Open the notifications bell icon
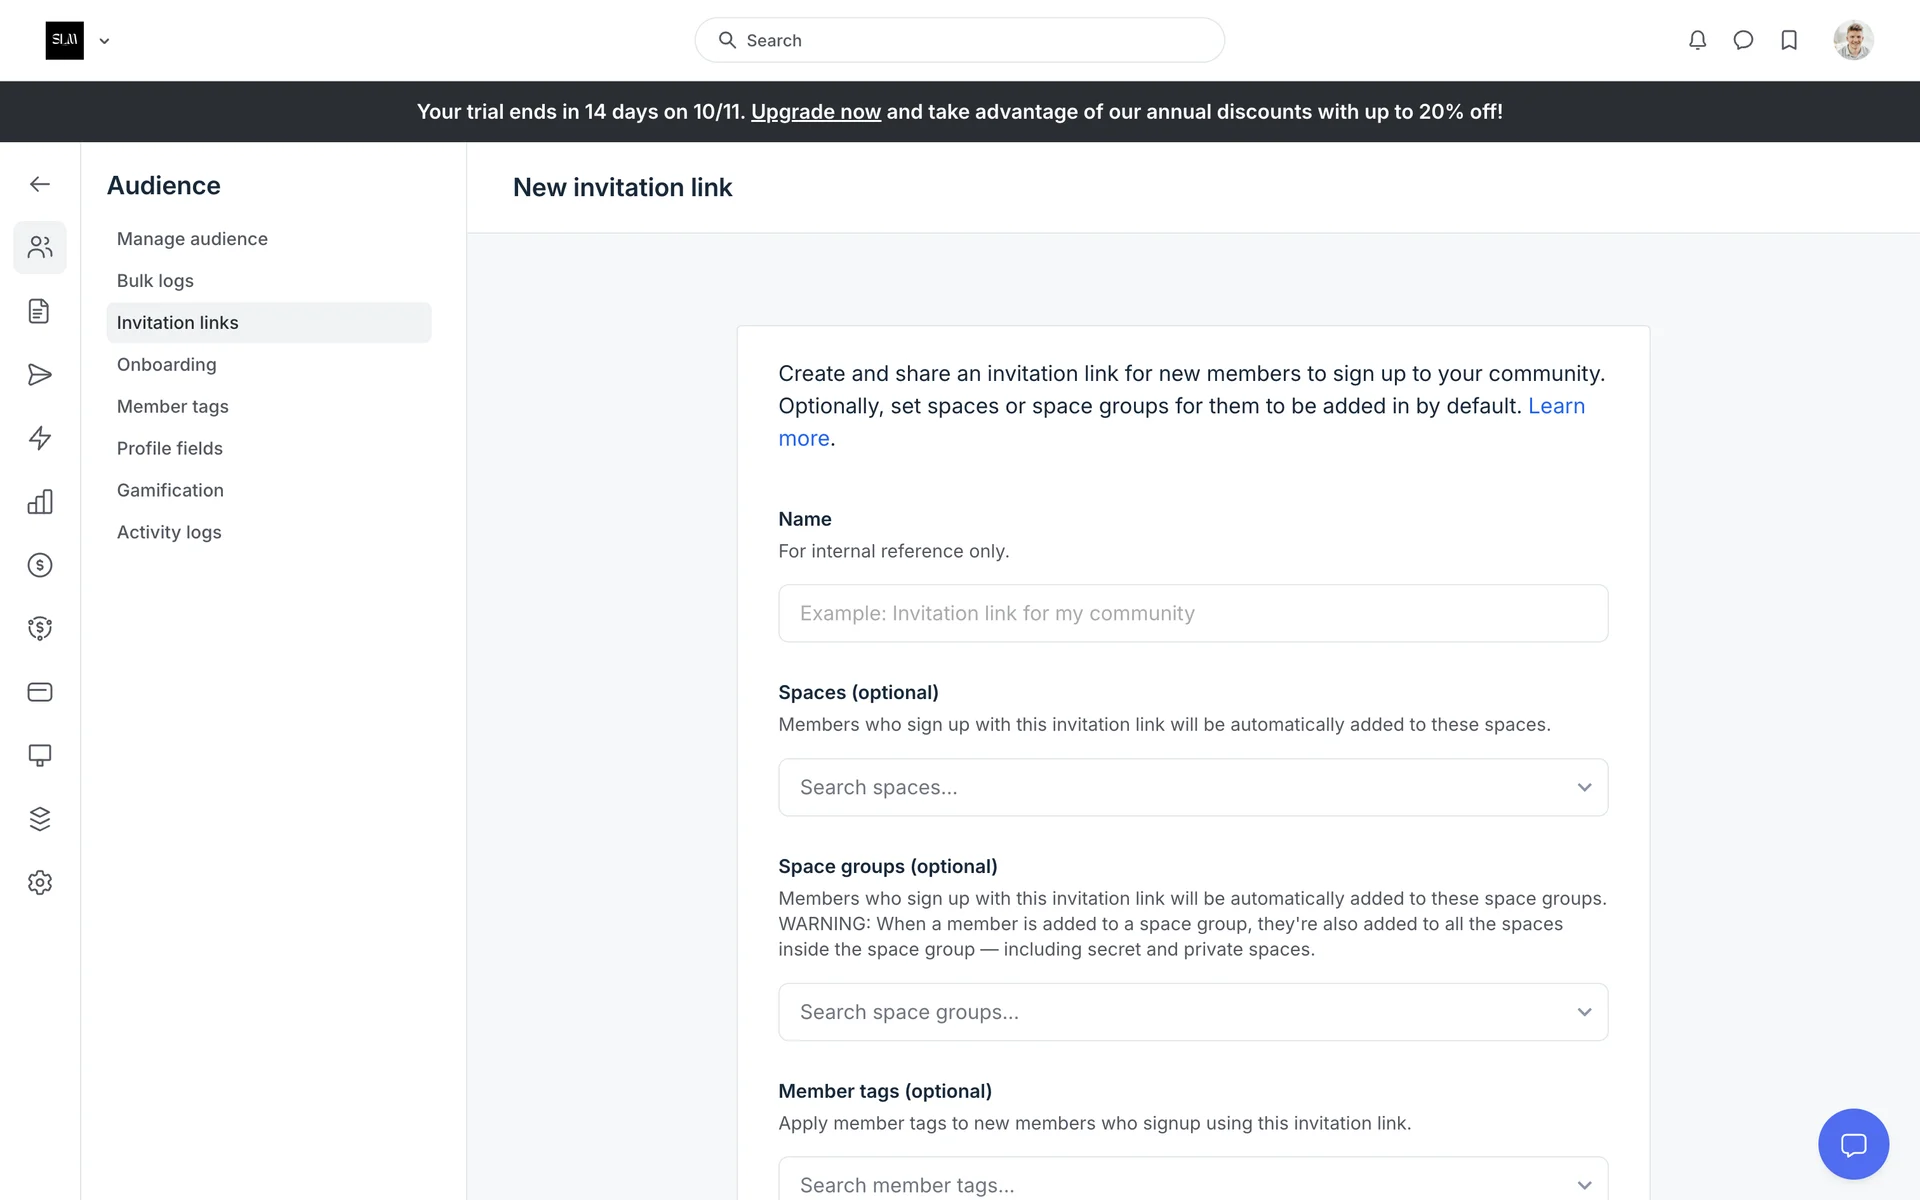The height and width of the screenshot is (1200, 1920). pos(1697,40)
